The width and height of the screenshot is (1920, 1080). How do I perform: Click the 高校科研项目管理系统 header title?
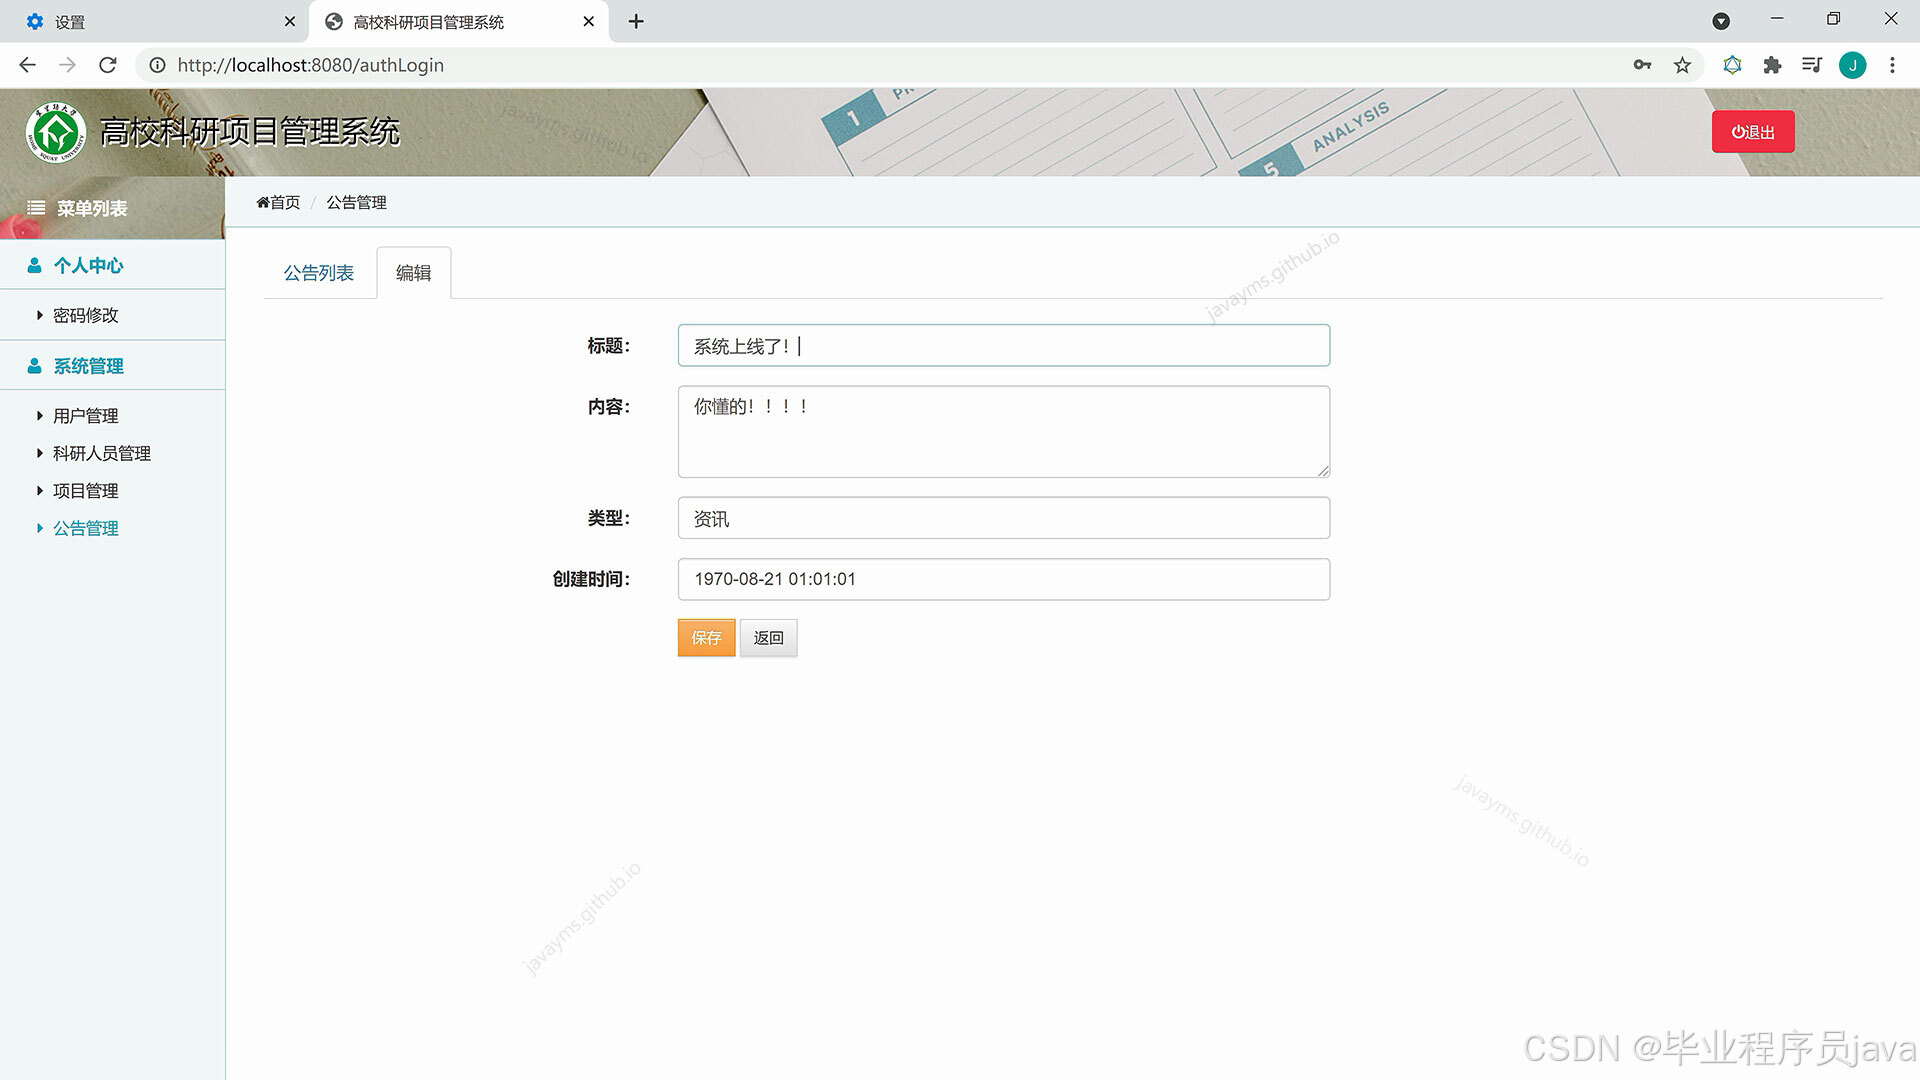click(249, 132)
